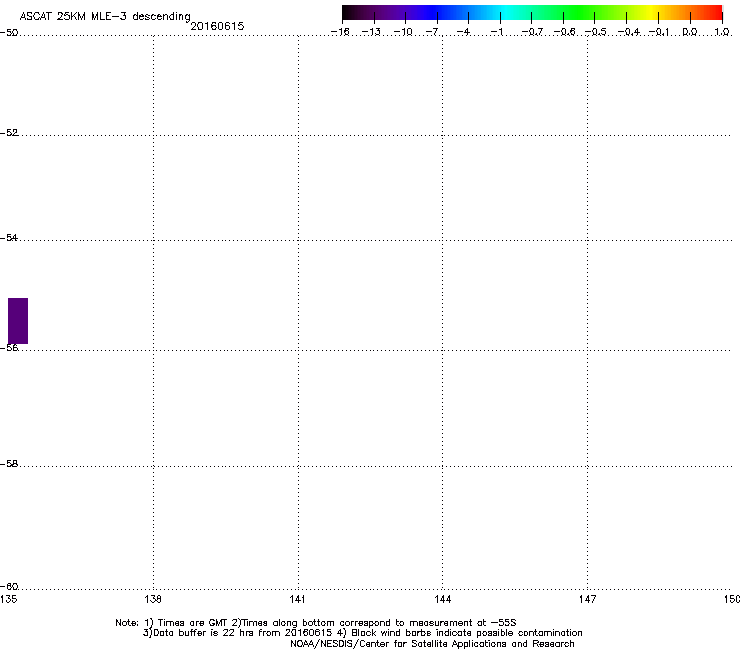The height and width of the screenshot is (650, 740).
Task: Click the 138 longitude axis label
Action: click(153, 599)
